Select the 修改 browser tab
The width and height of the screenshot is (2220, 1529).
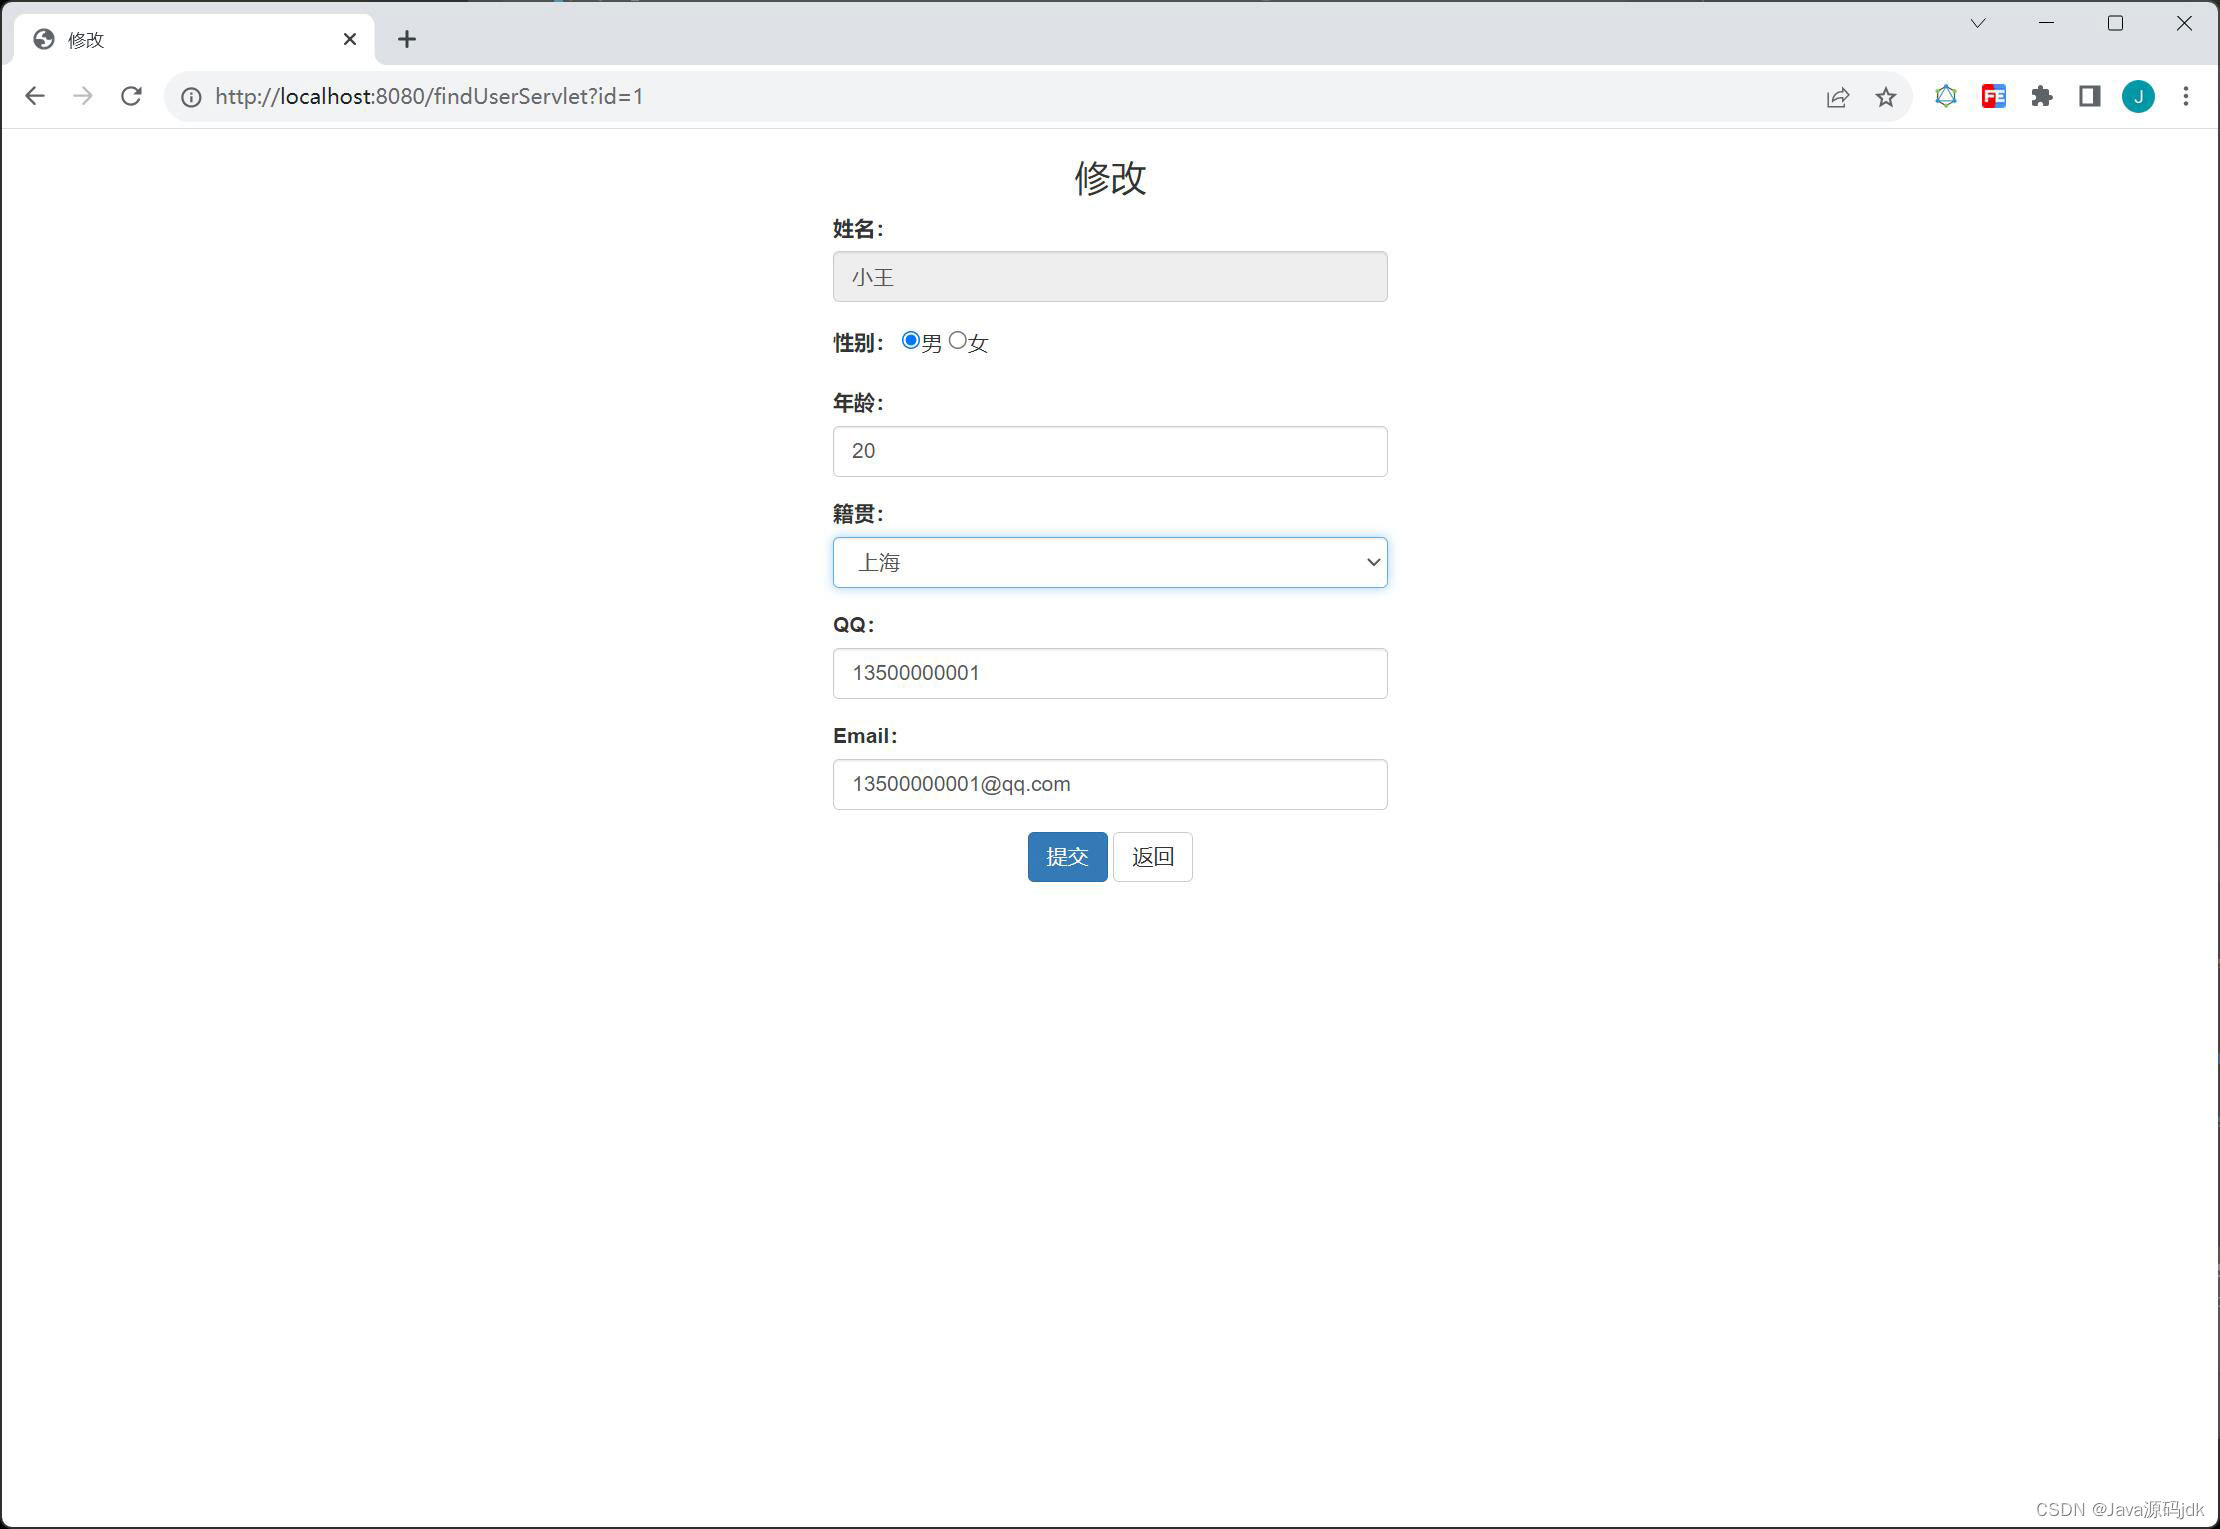[195, 39]
